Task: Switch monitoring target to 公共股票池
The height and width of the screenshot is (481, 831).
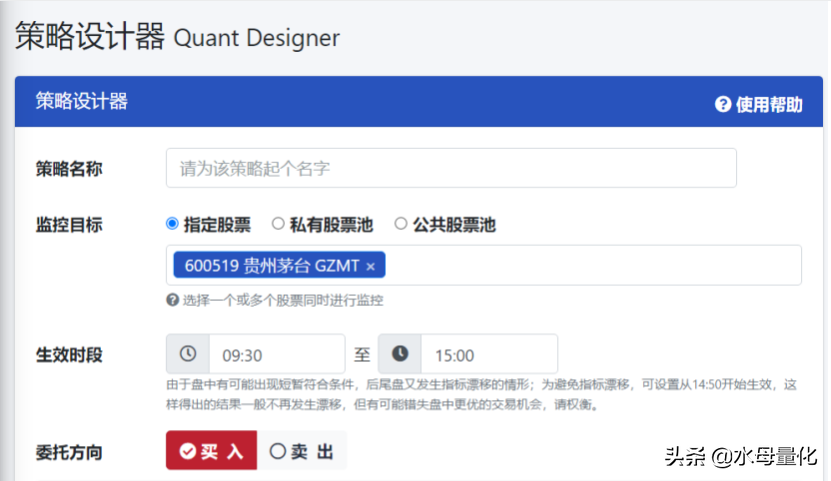Action: [x=401, y=224]
